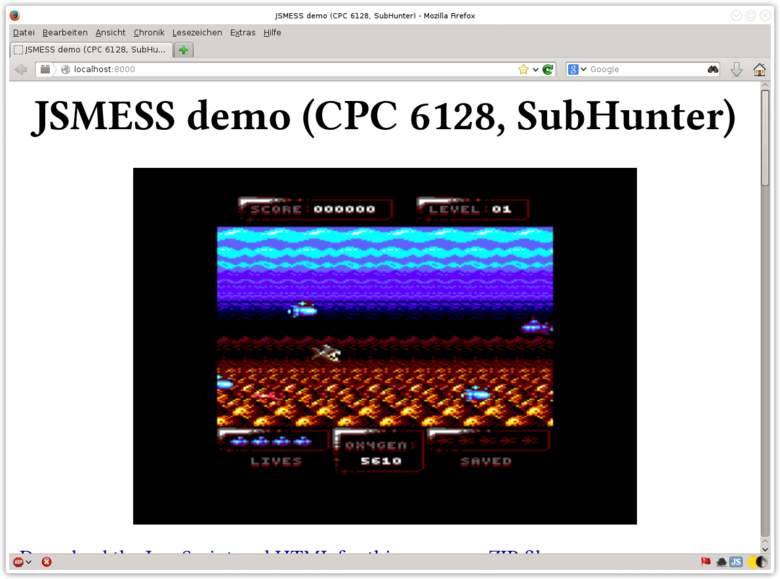
Task: Select the JSMESS demo browser tab
Action: [92, 50]
